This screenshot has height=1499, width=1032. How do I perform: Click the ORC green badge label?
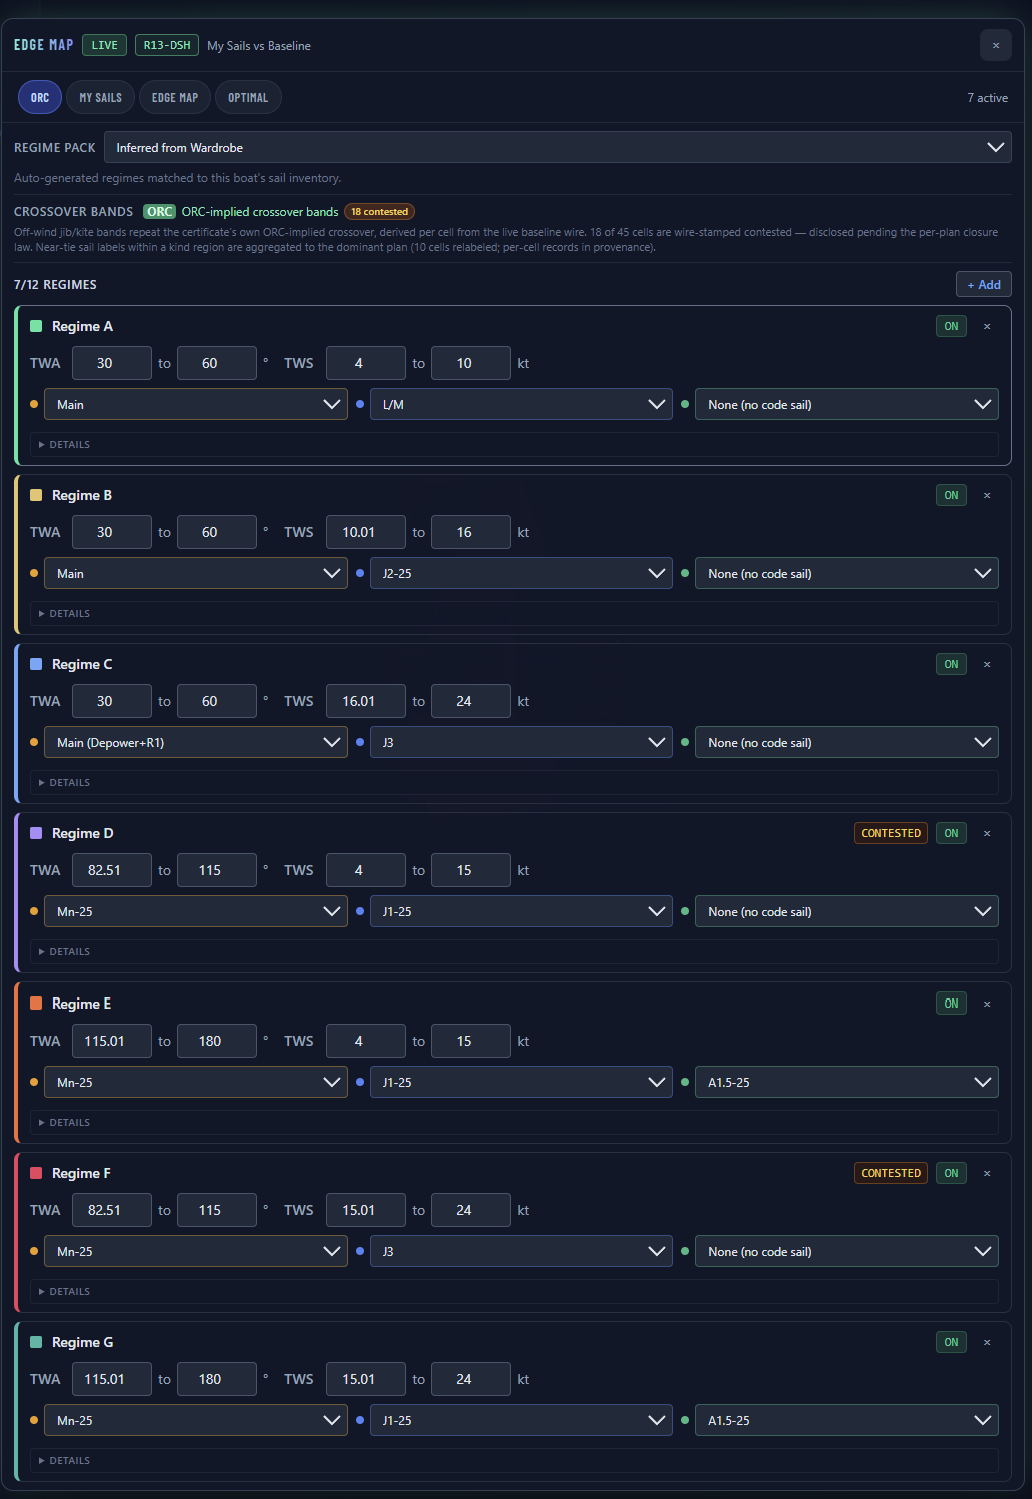tap(160, 211)
